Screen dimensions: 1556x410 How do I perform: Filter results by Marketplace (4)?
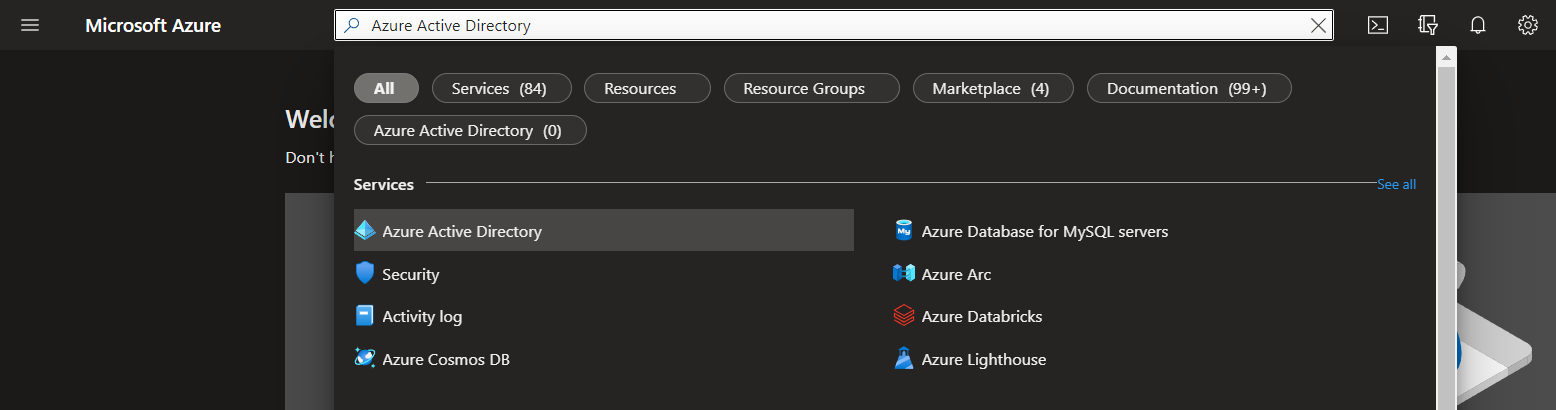tap(993, 88)
